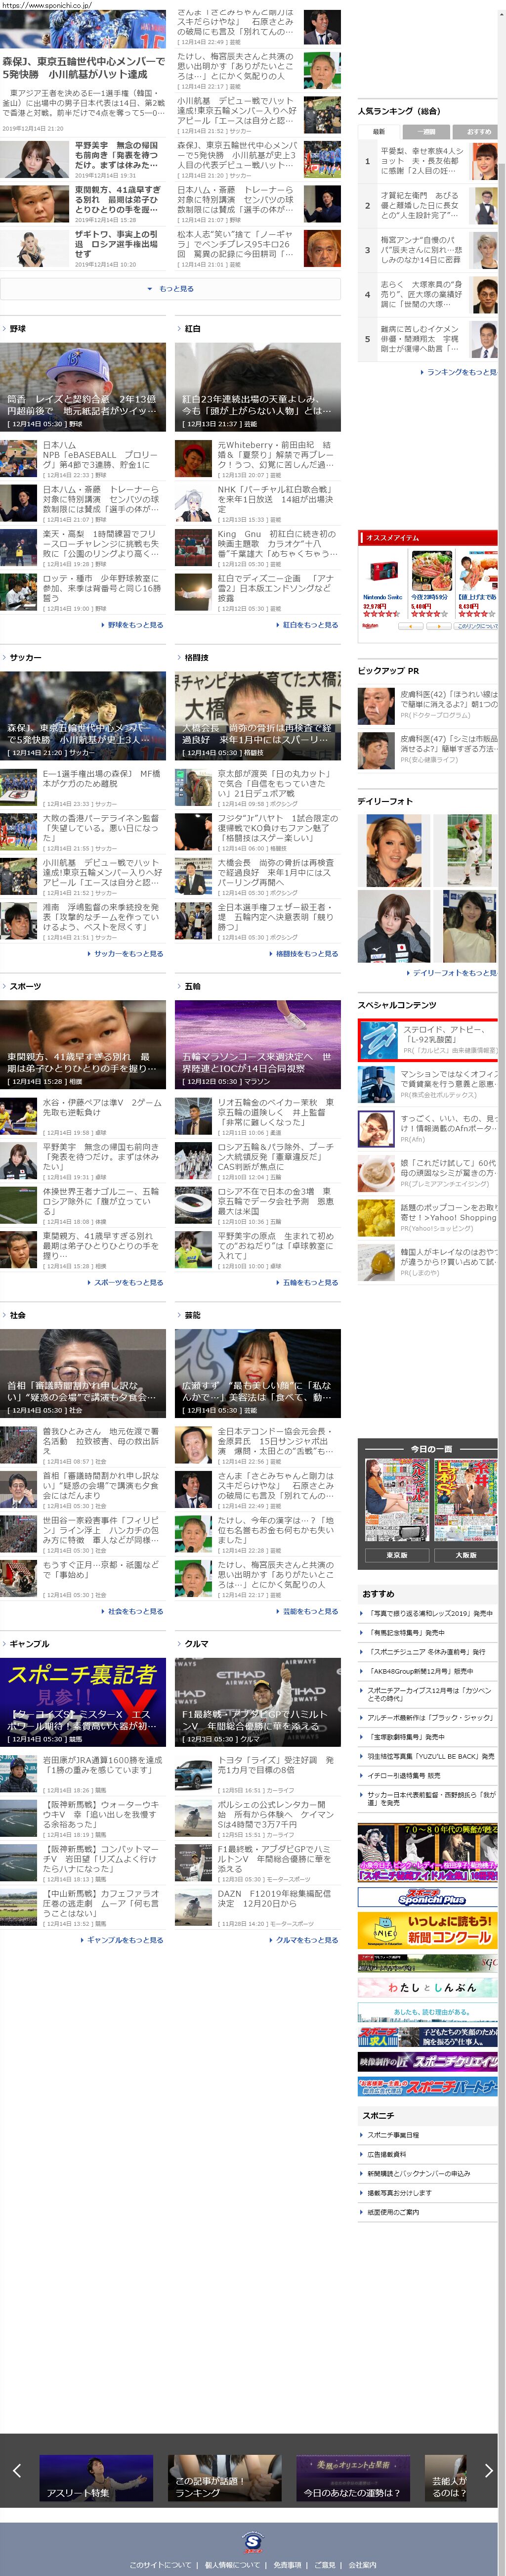Click the 野球 section header chevron
506x2576 pixels.
5,328
